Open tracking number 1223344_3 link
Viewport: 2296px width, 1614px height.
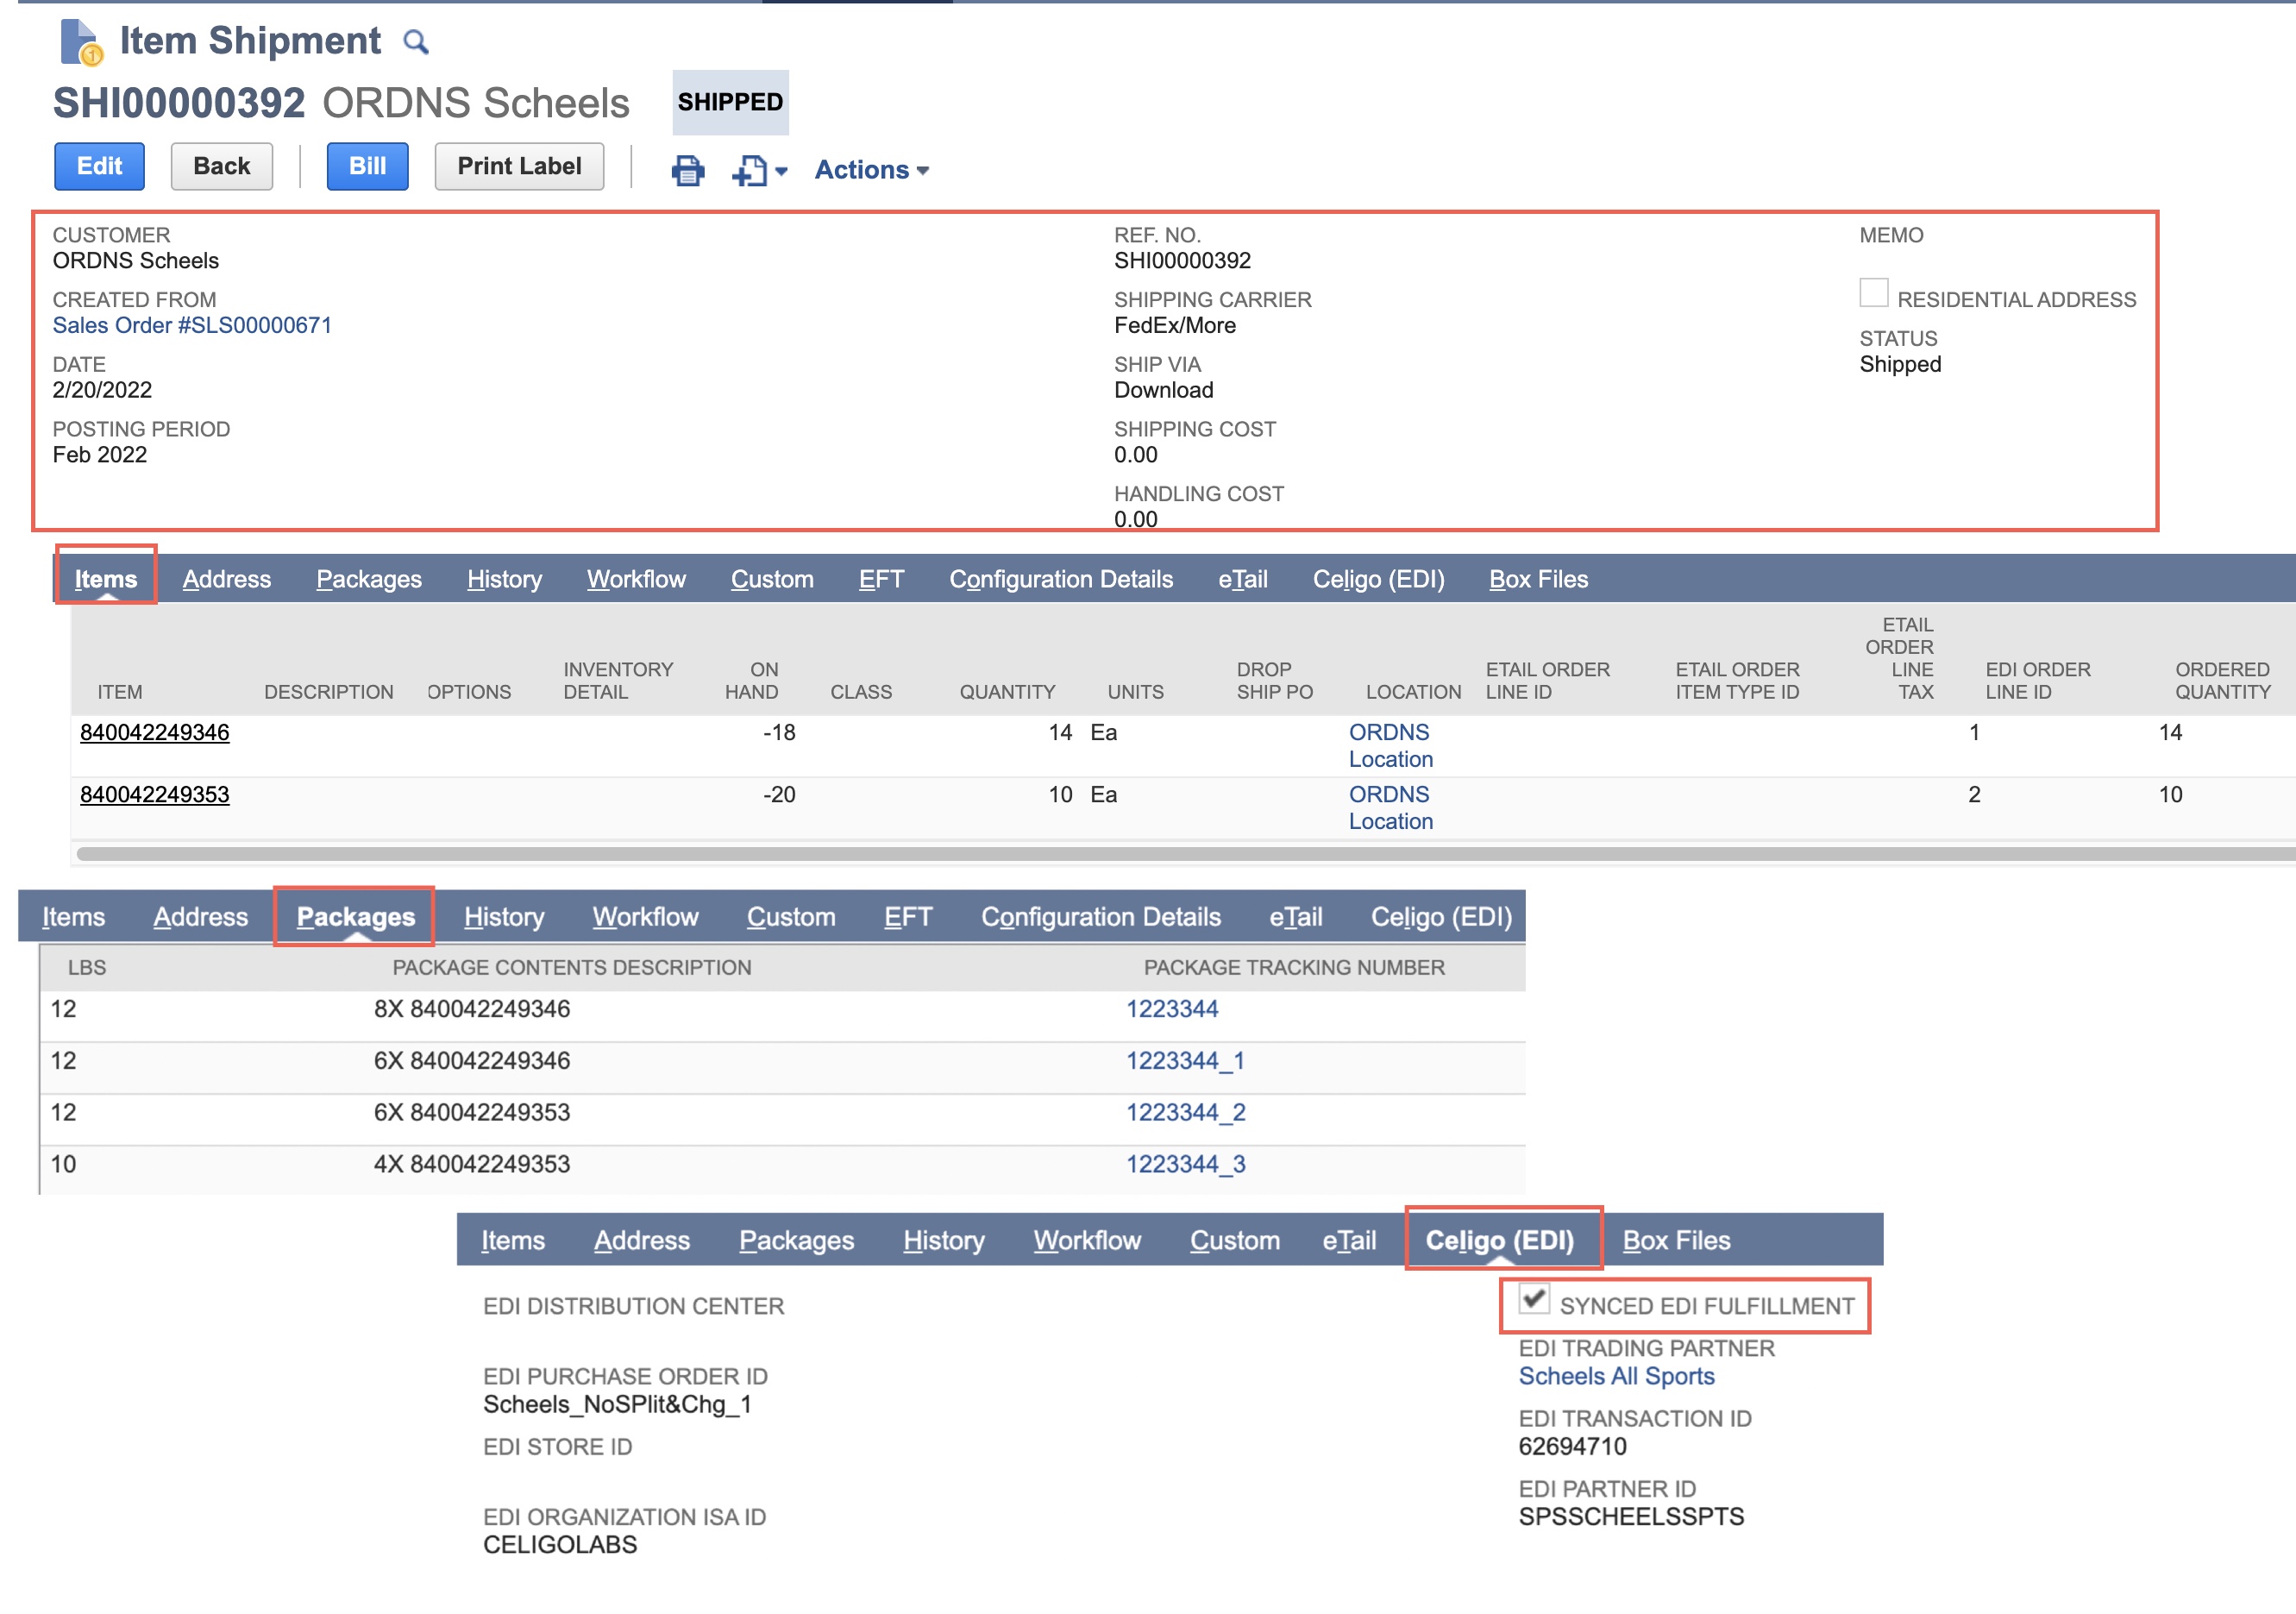[x=1186, y=1164]
